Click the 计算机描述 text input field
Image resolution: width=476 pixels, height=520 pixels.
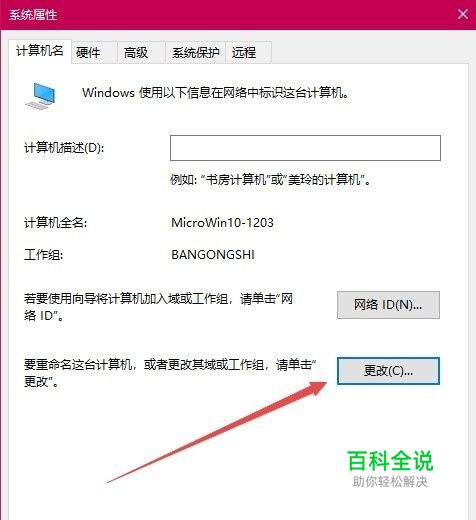(305, 148)
